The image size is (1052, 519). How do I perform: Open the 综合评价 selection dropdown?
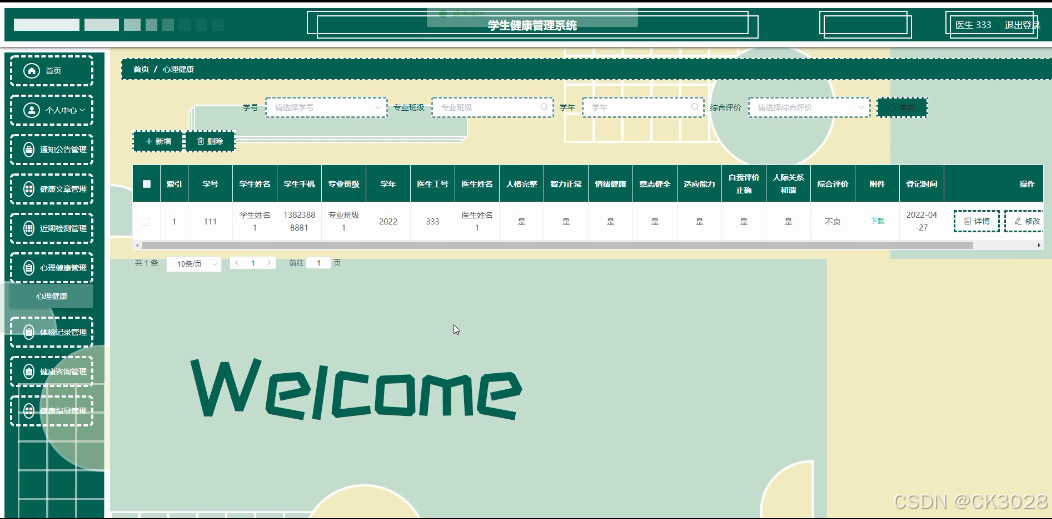tap(809, 107)
